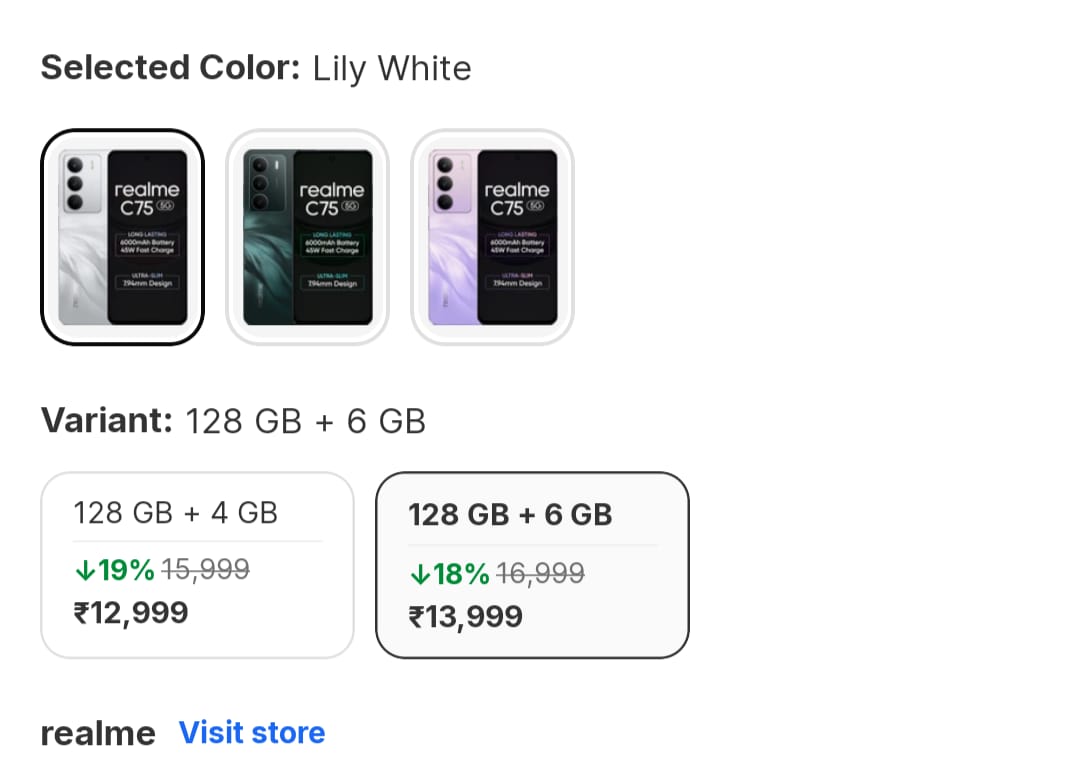Click the ₹12,999 price
This screenshot has height=764, width=1080.
(x=131, y=611)
